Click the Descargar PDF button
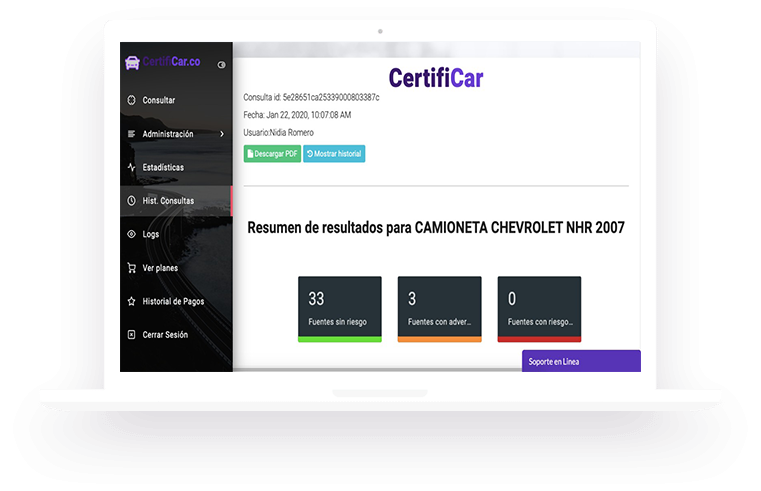Viewport: 761px width, 491px height. [x=272, y=154]
